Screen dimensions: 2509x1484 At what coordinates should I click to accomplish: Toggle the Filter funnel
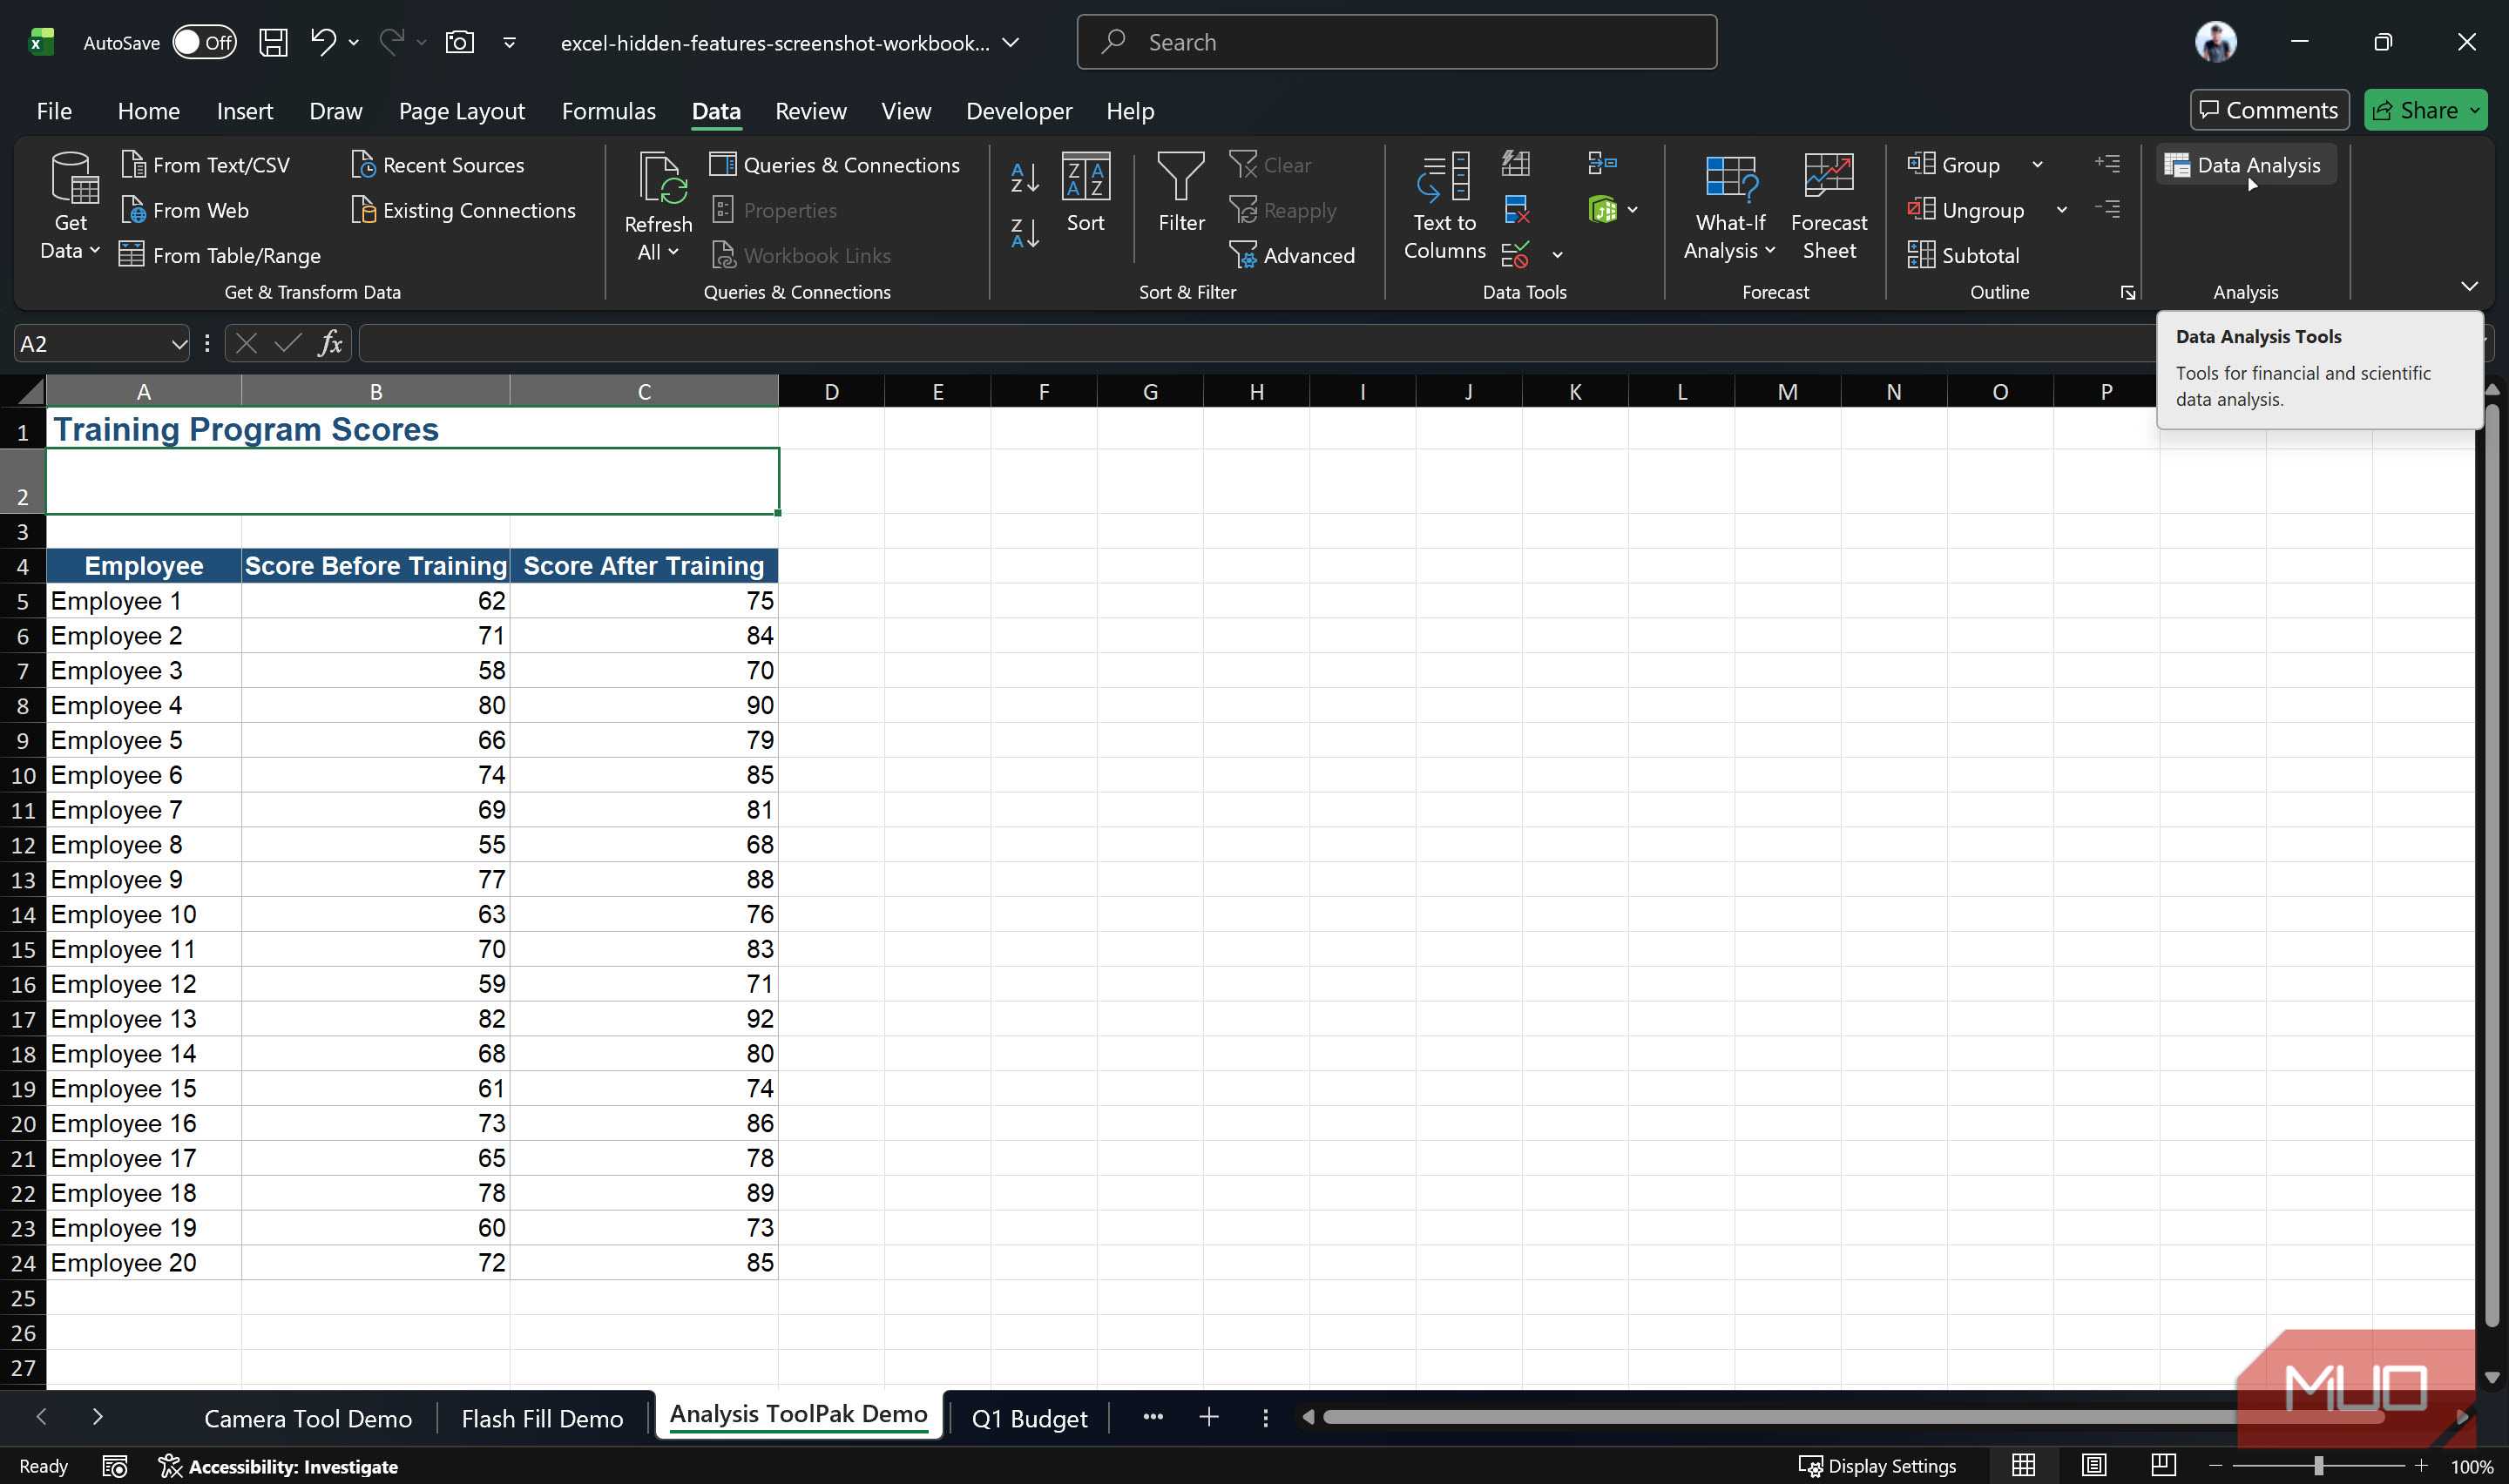click(1181, 193)
